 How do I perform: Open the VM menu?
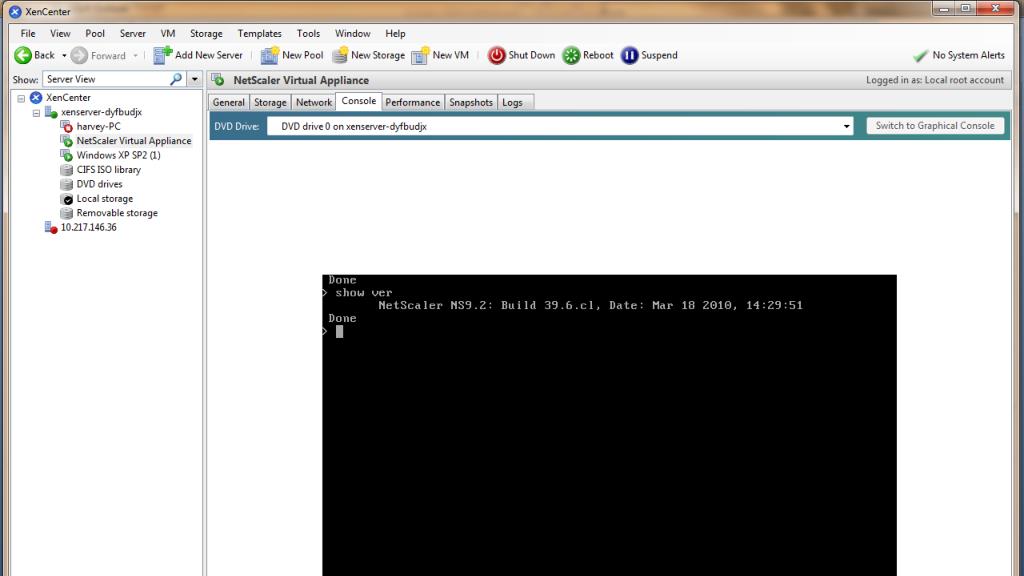[168, 33]
